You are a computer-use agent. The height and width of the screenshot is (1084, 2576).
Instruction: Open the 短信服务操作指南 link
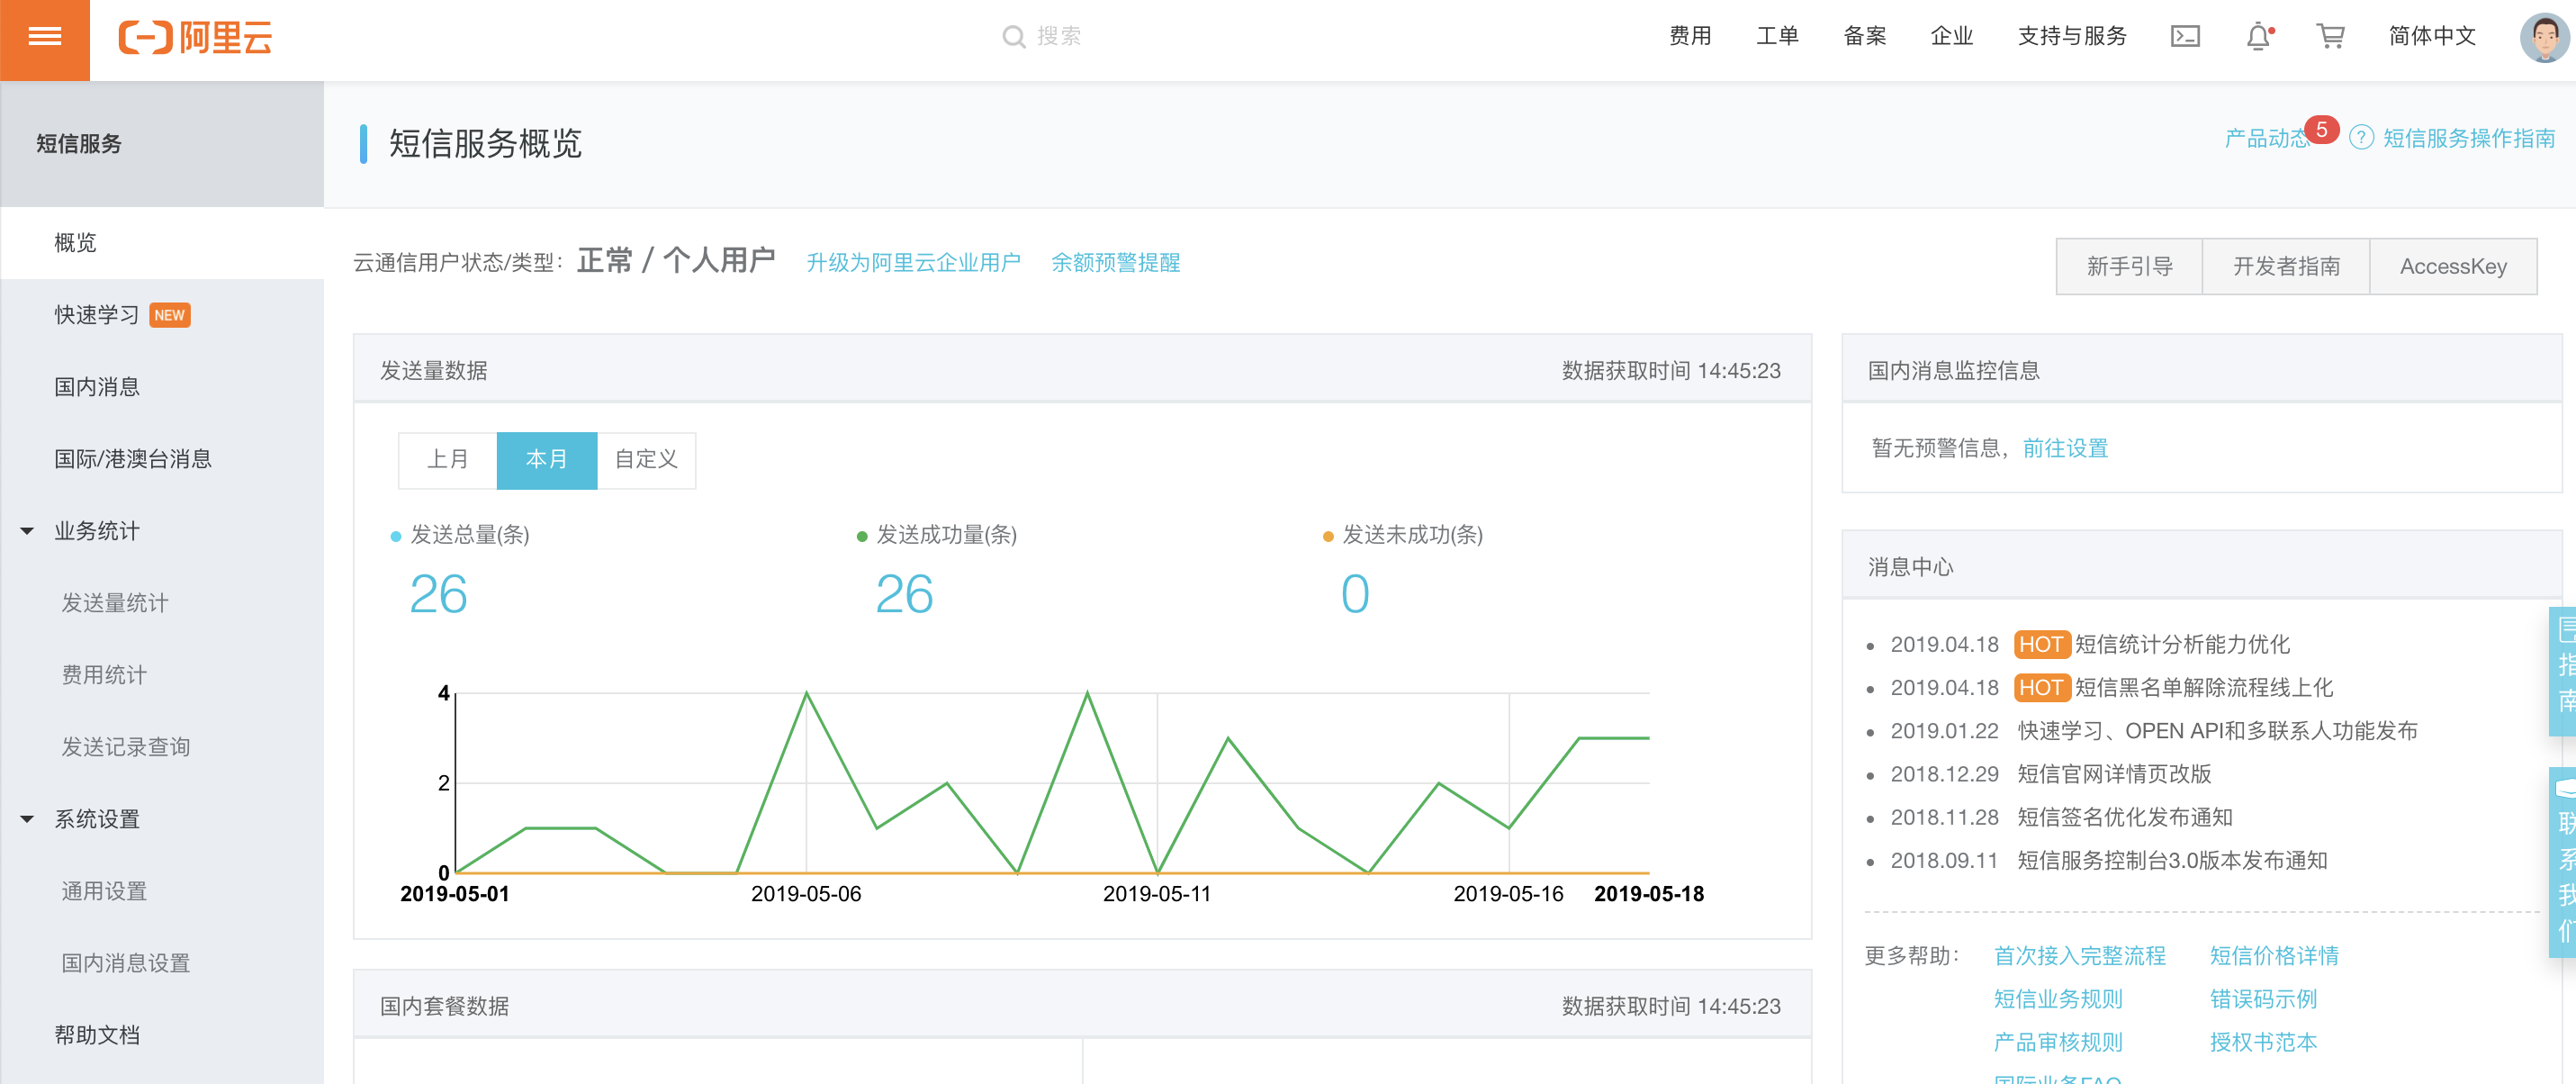coord(2468,138)
